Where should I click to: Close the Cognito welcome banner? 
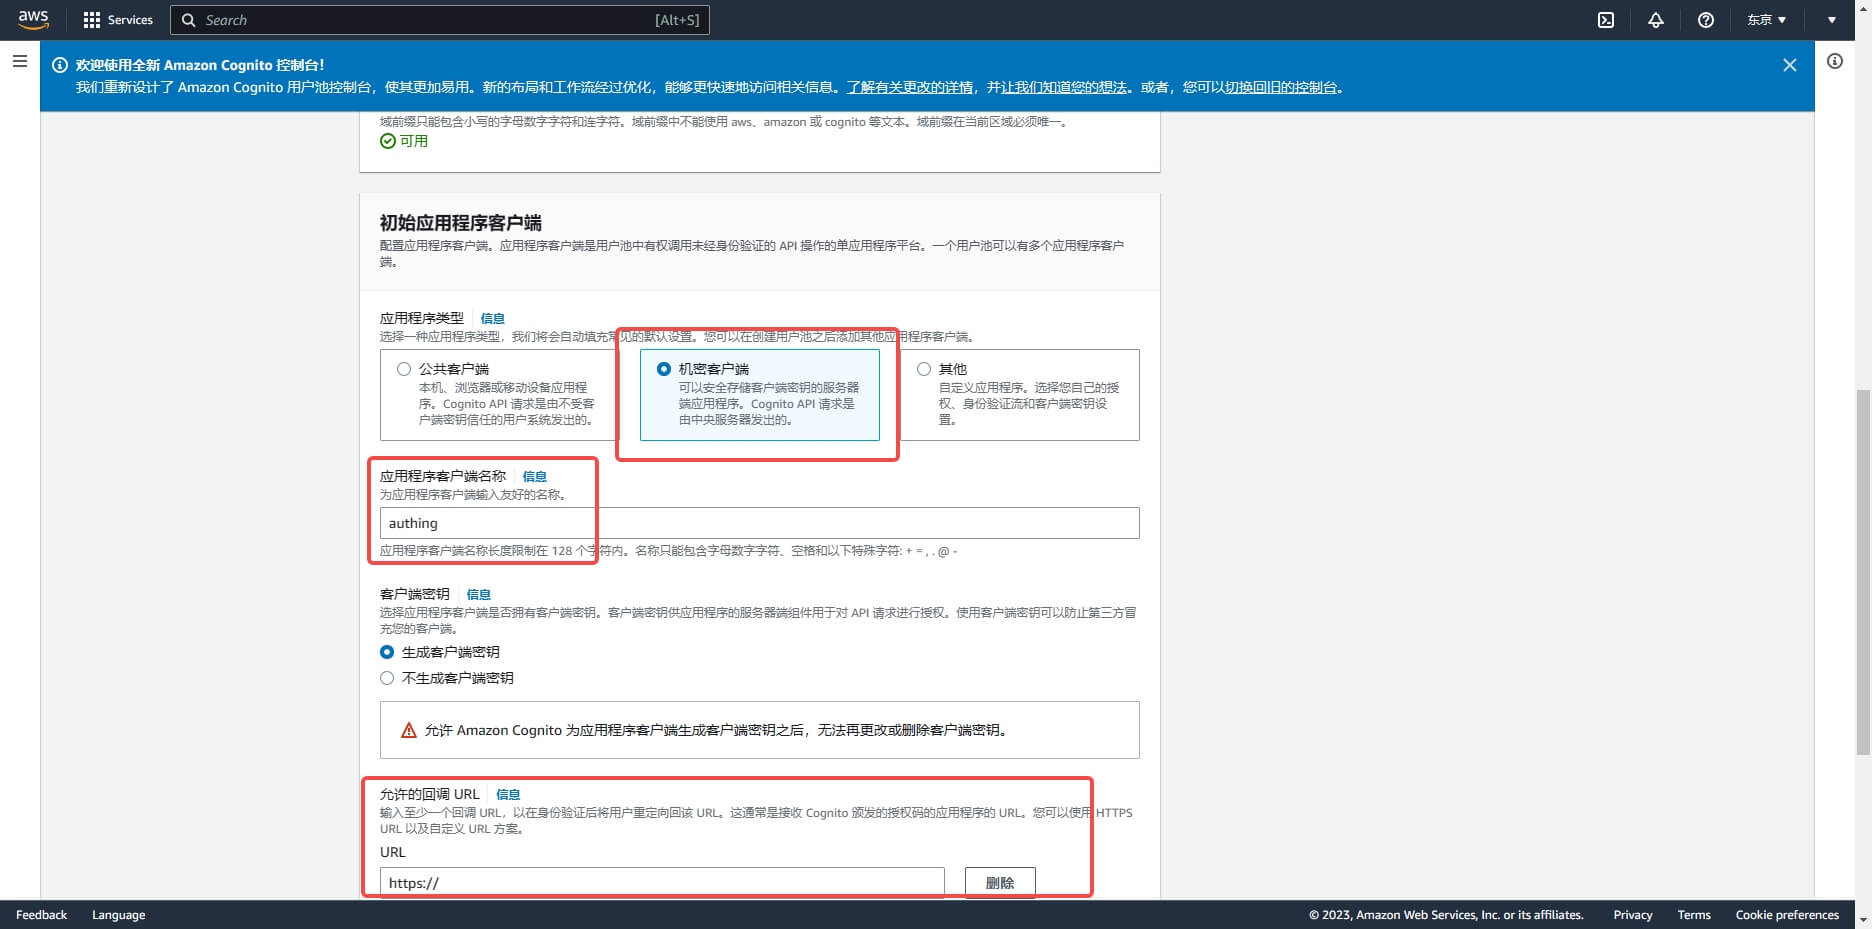pos(1789,65)
